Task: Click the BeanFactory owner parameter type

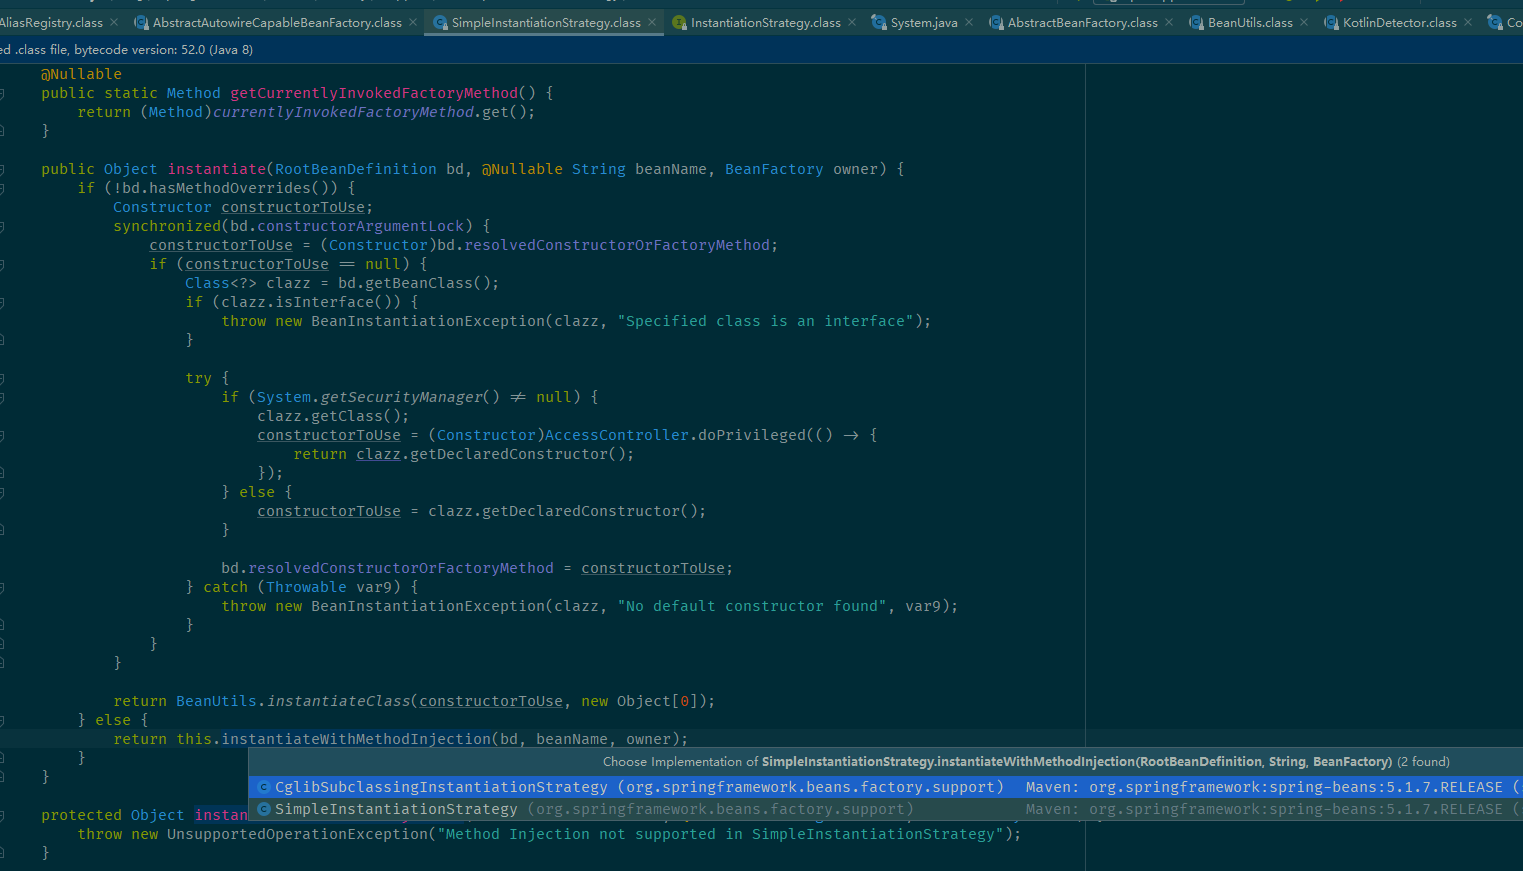Action: click(x=774, y=169)
